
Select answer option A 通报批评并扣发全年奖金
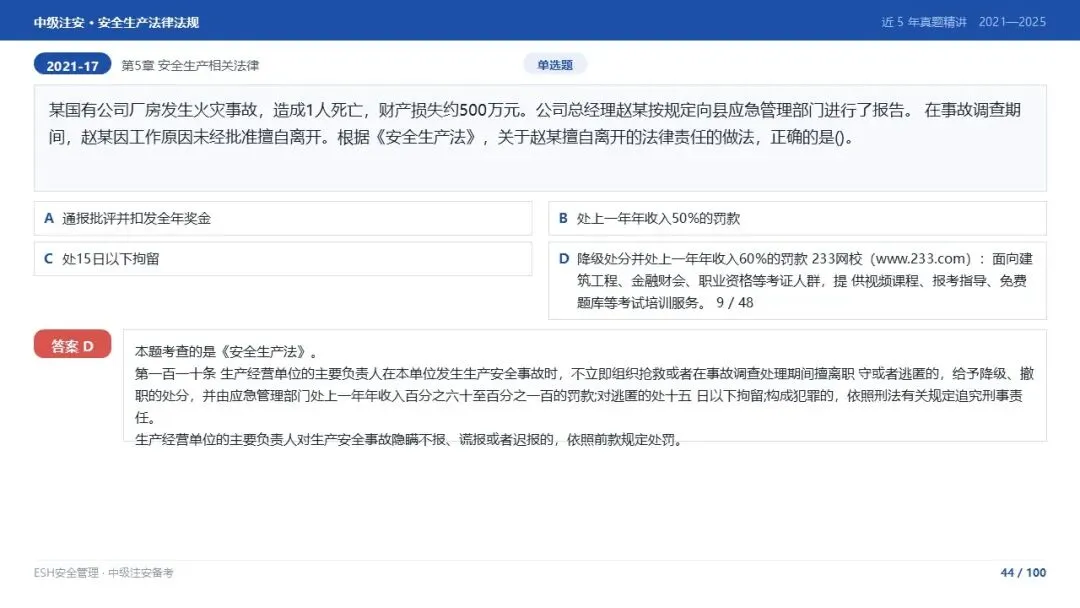(282, 218)
